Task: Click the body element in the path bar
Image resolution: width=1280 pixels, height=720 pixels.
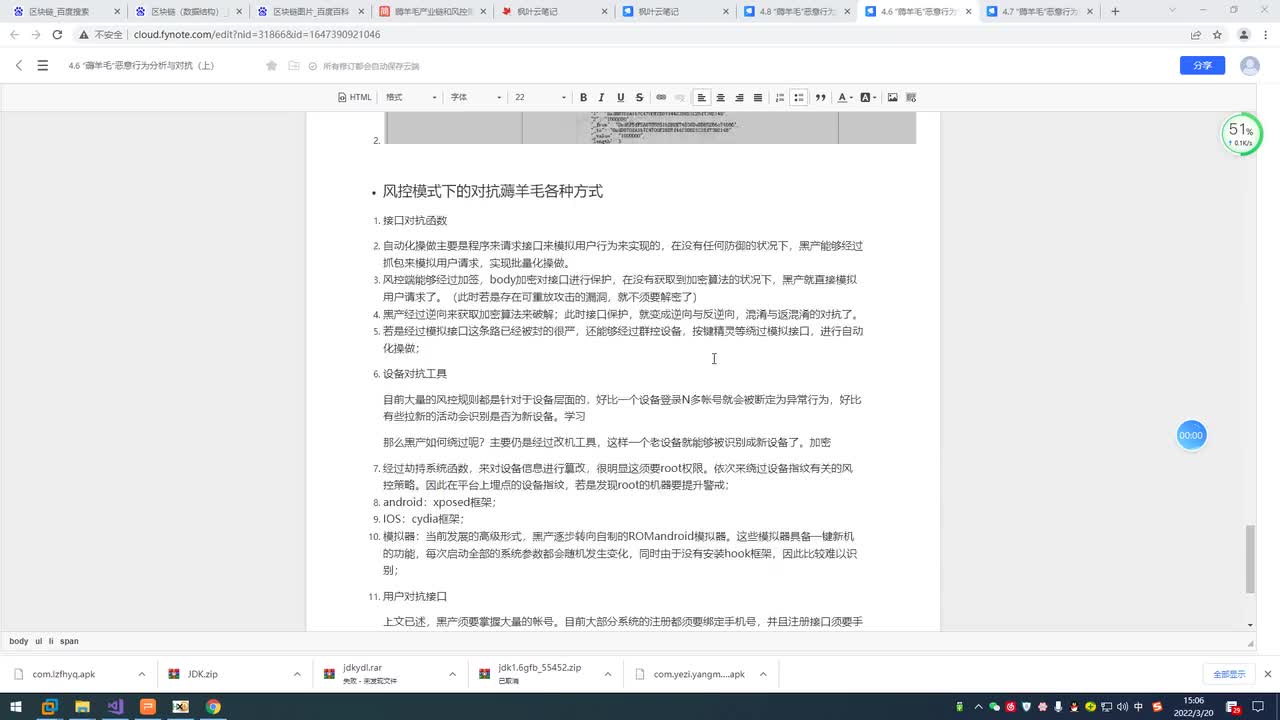Action: 19,641
